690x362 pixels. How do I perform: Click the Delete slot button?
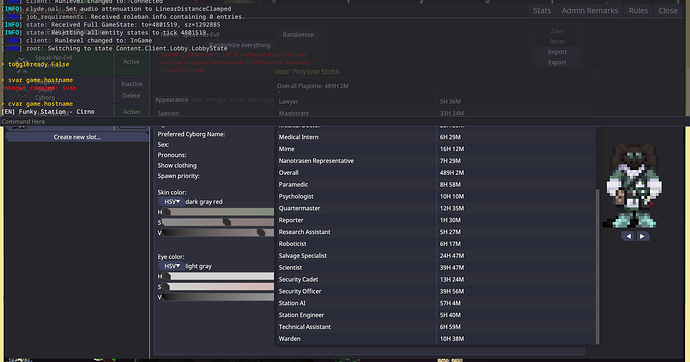[131, 95]
